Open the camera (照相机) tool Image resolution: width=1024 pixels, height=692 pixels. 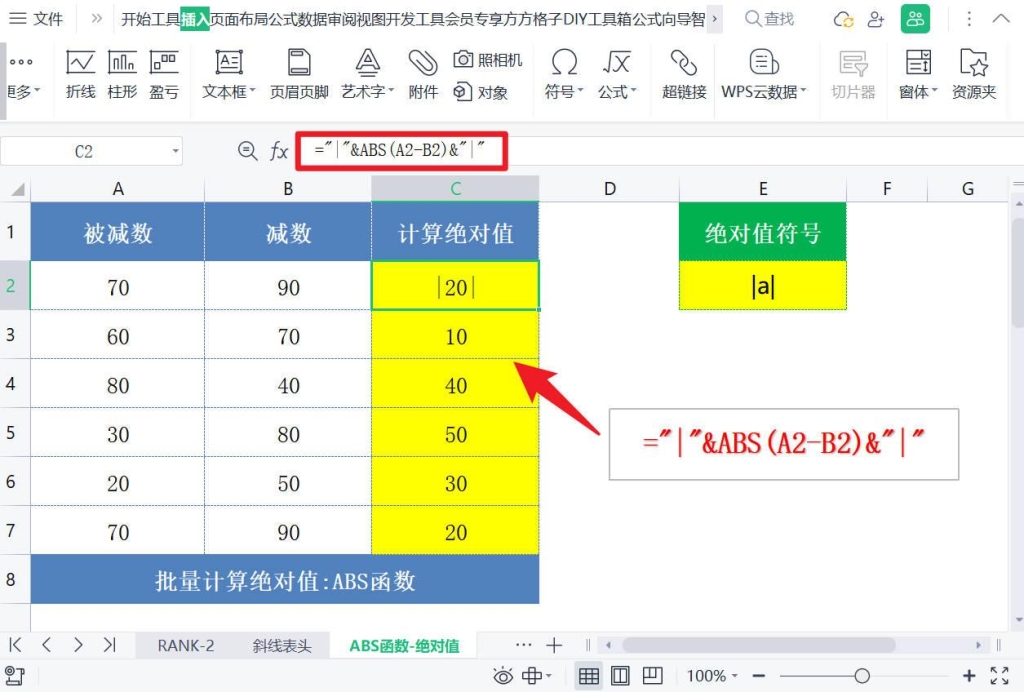pyautogui.click(x=488, y=60)
